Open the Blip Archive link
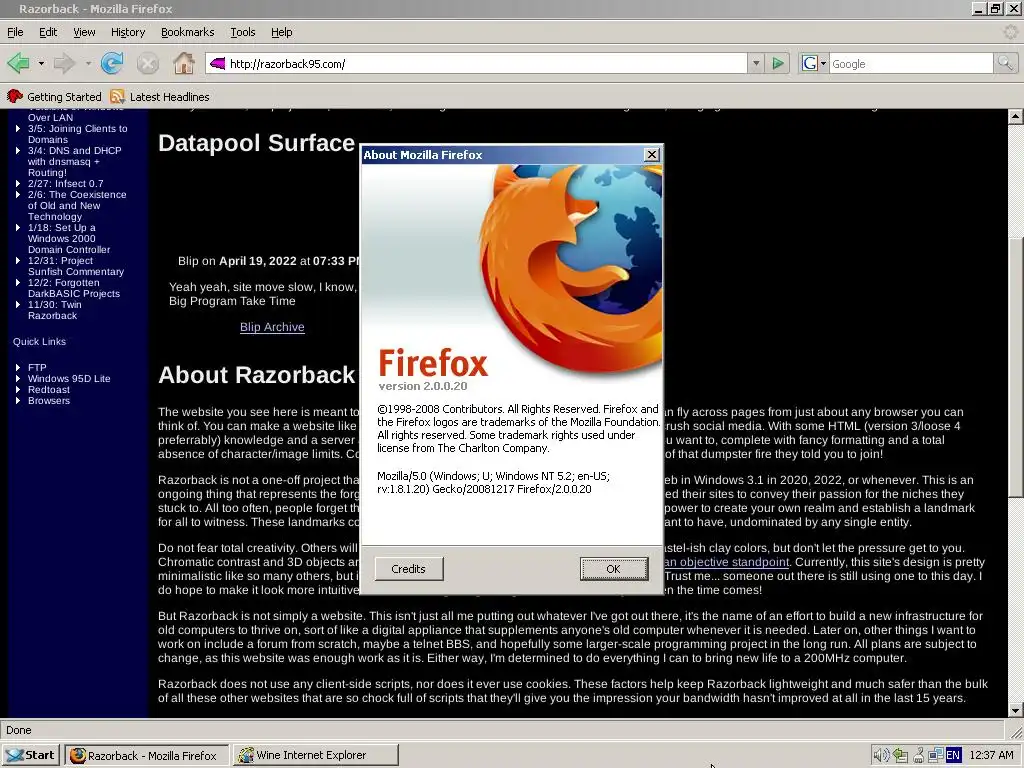Screen dimensions: 1024x768 click(x=272, y=327)
